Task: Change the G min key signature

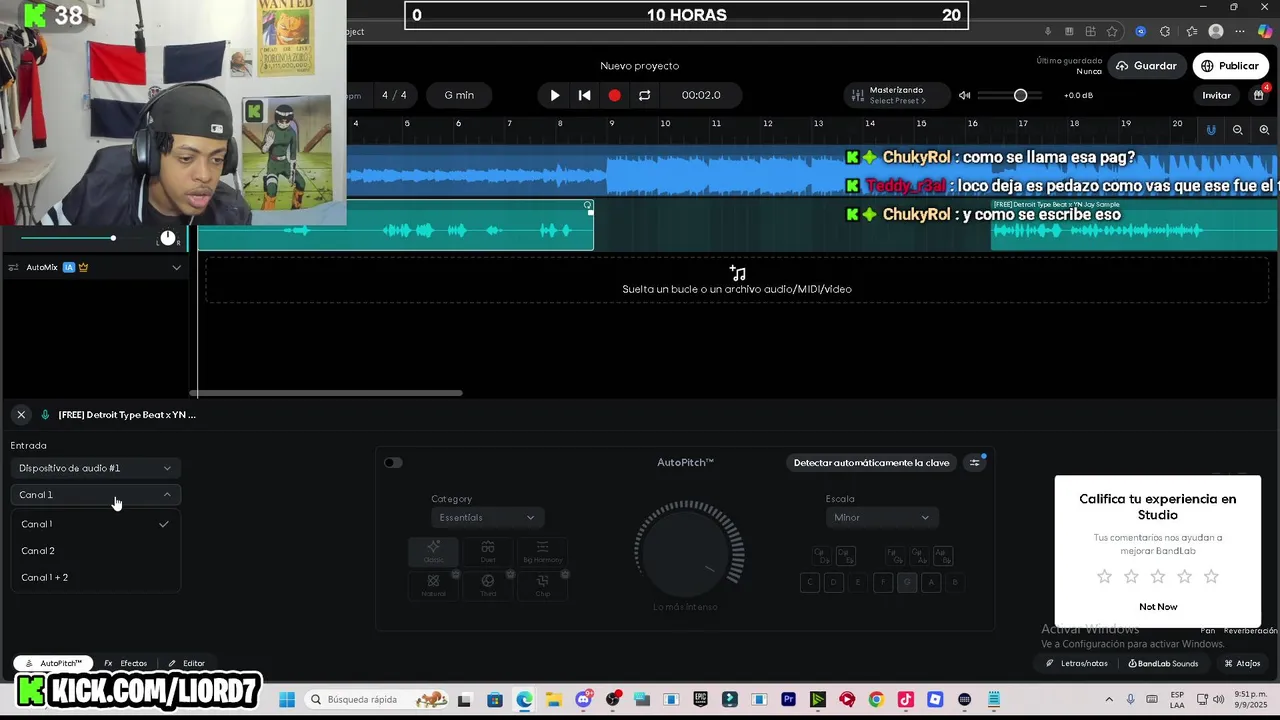Action: [459, 95]
